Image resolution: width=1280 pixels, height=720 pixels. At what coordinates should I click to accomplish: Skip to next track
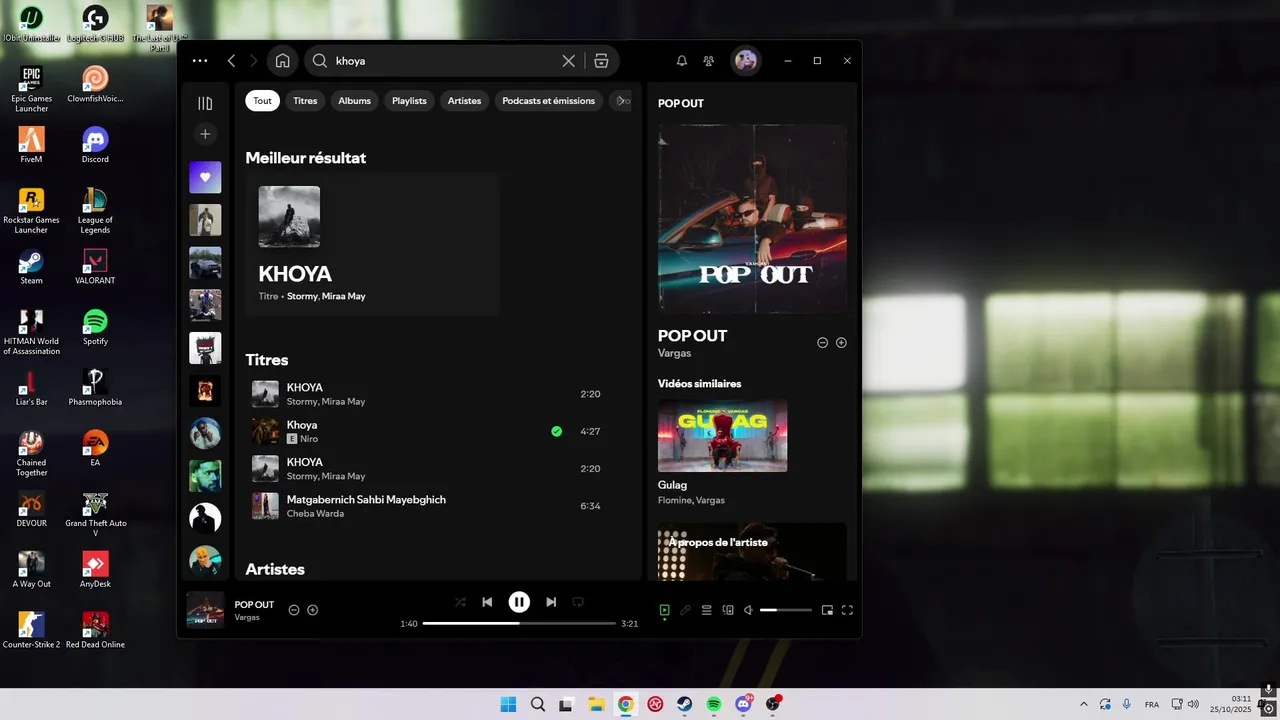551,602
